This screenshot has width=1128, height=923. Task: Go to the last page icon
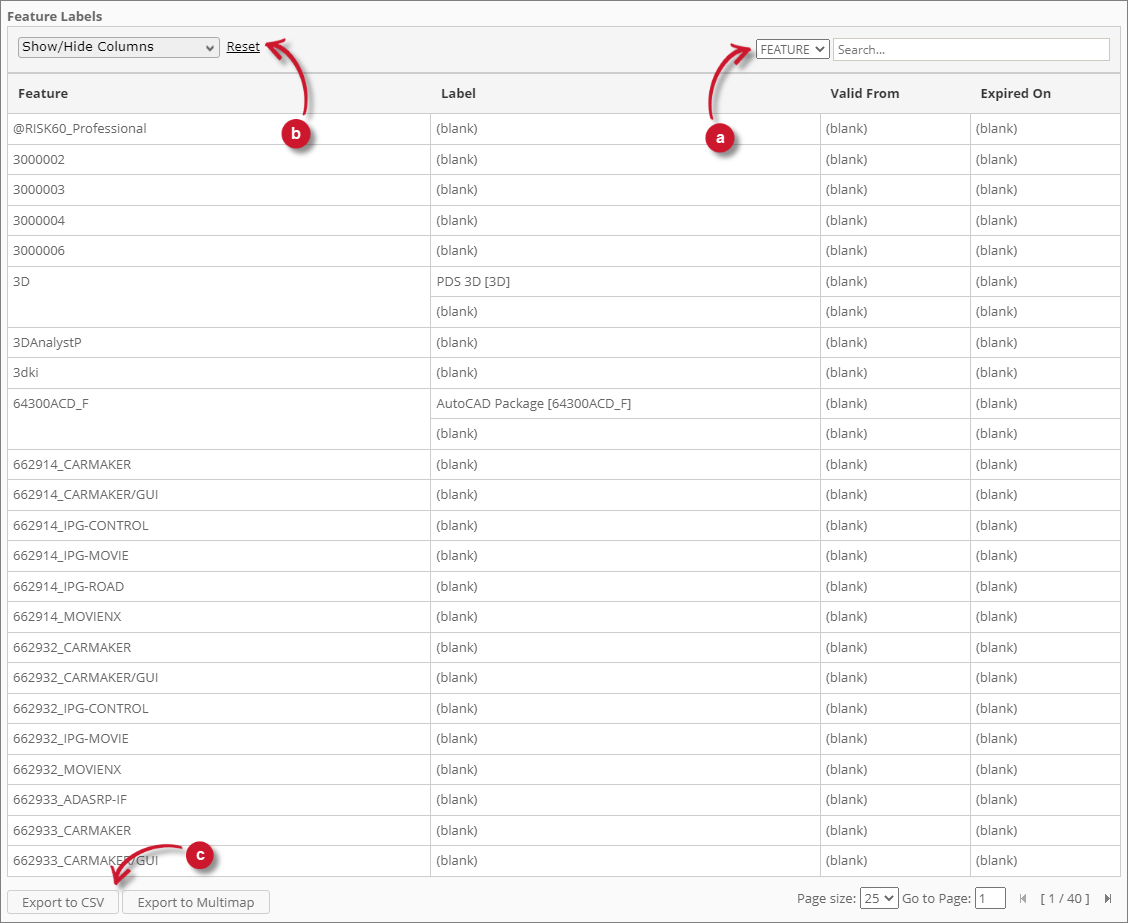(1108, 899)
